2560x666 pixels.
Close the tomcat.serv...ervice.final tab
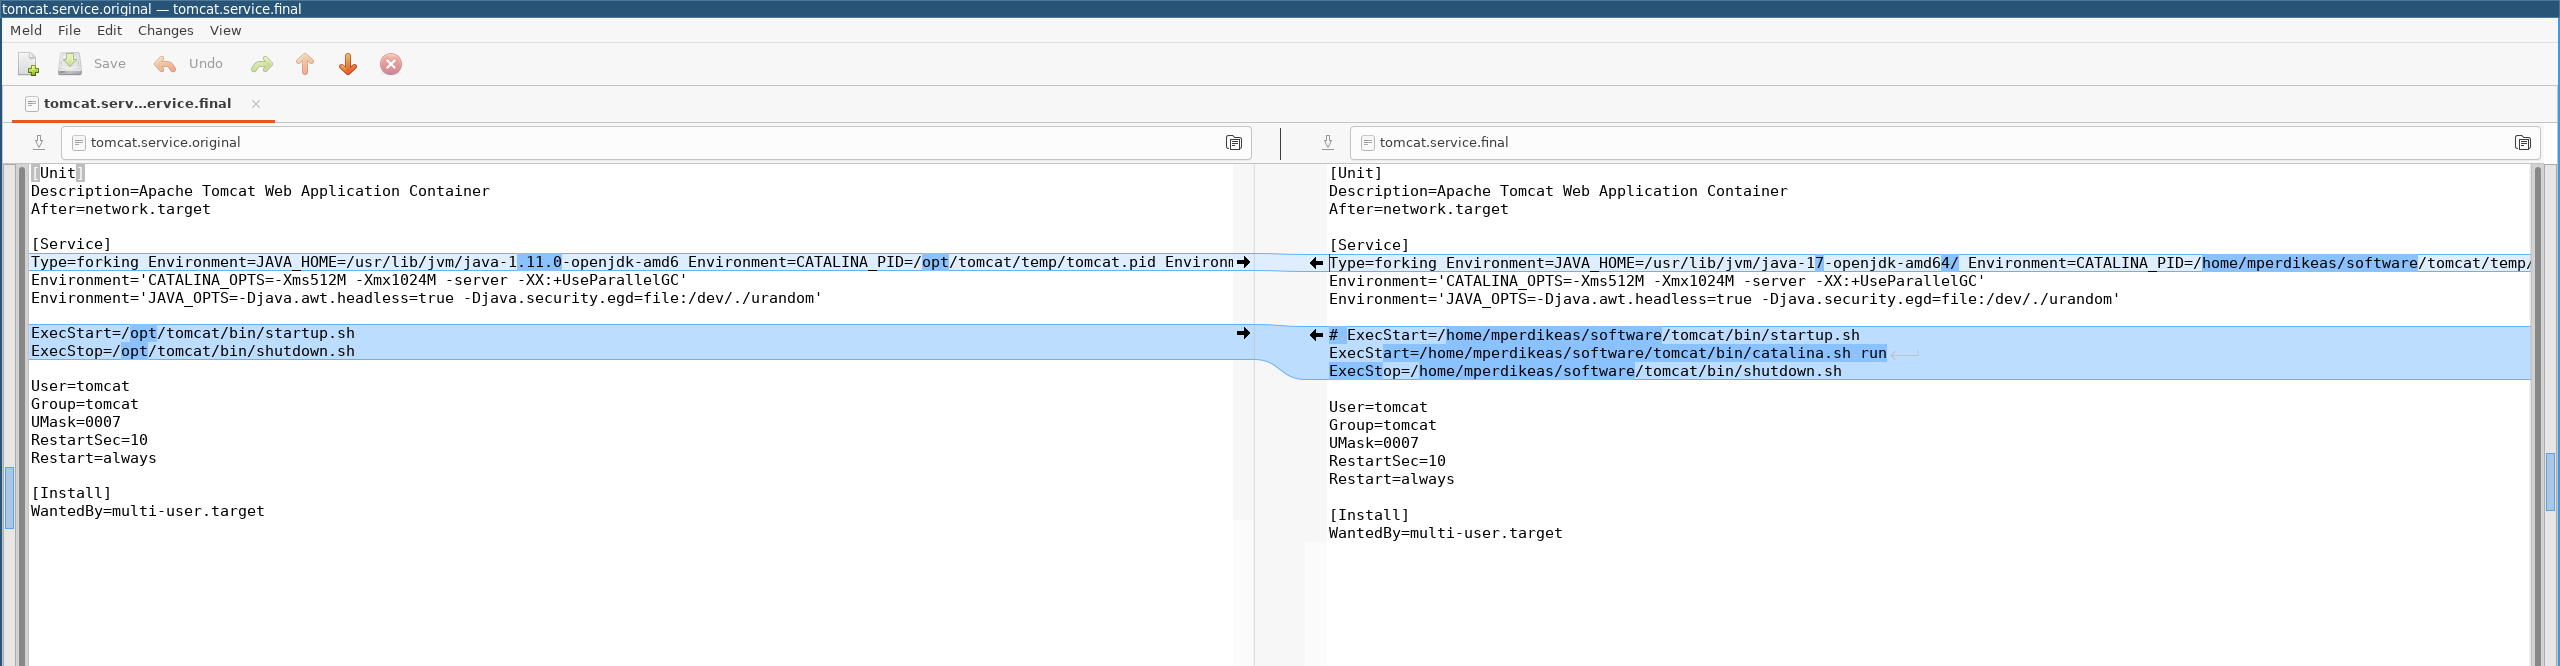click(x=256, y=104)
